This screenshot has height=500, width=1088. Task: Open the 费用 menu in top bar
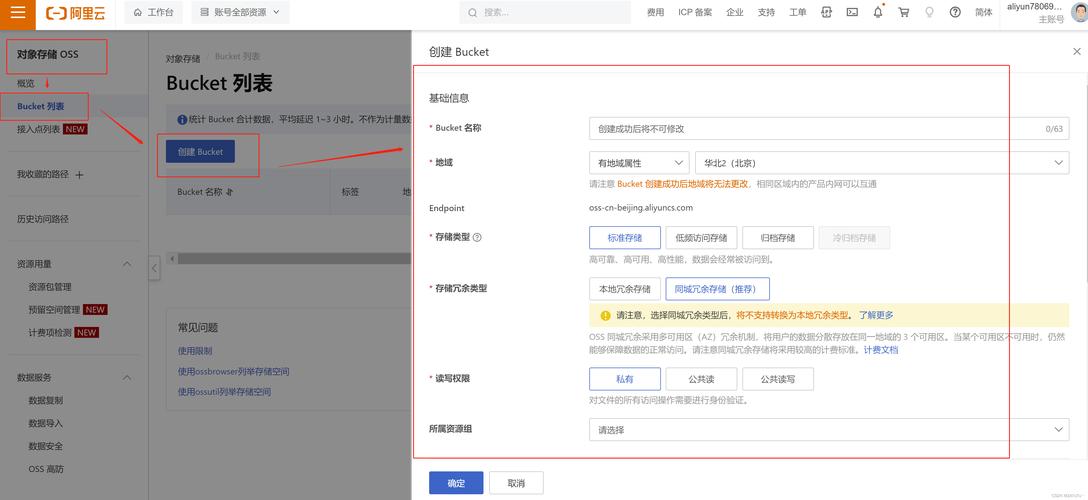(655, 13)
